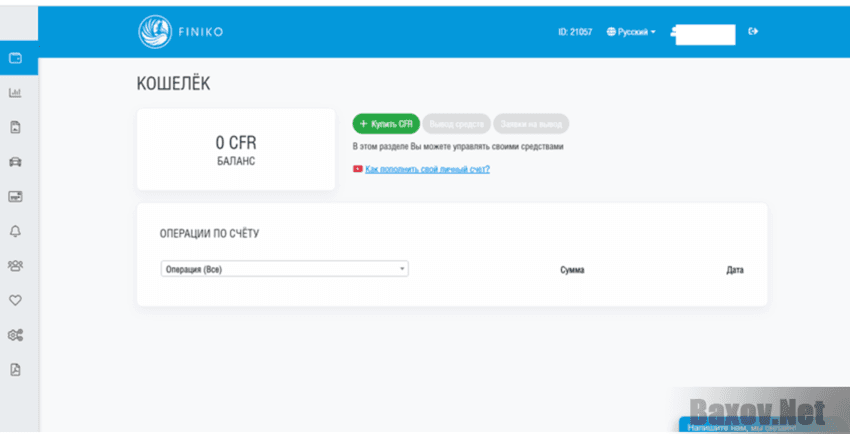
Task: Open notifications via the bell icon
Action: coord(15,231)
